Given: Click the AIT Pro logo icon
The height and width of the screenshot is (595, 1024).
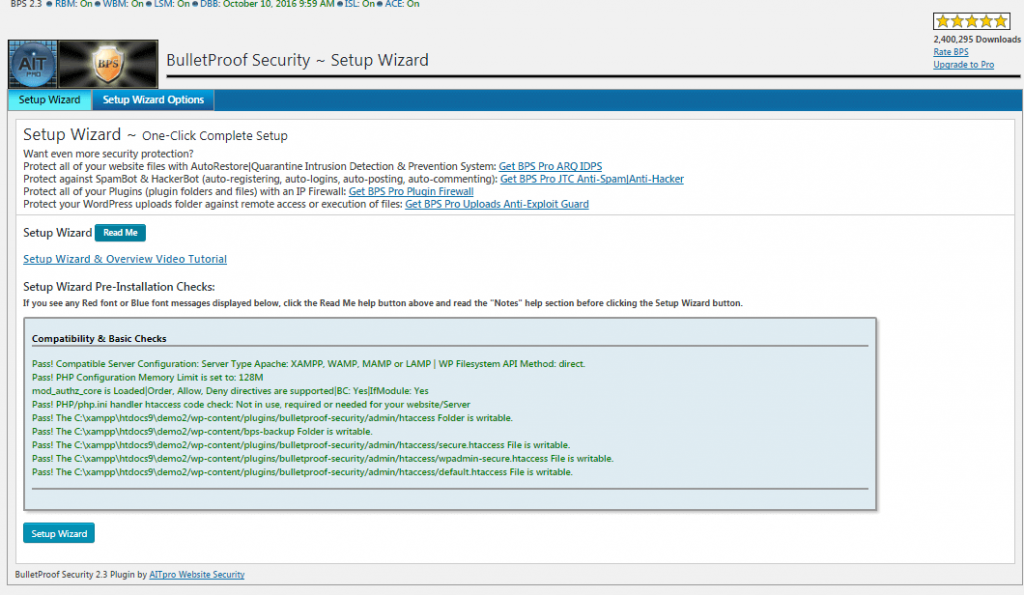Looking at the screenshot, I should point(33,64).
